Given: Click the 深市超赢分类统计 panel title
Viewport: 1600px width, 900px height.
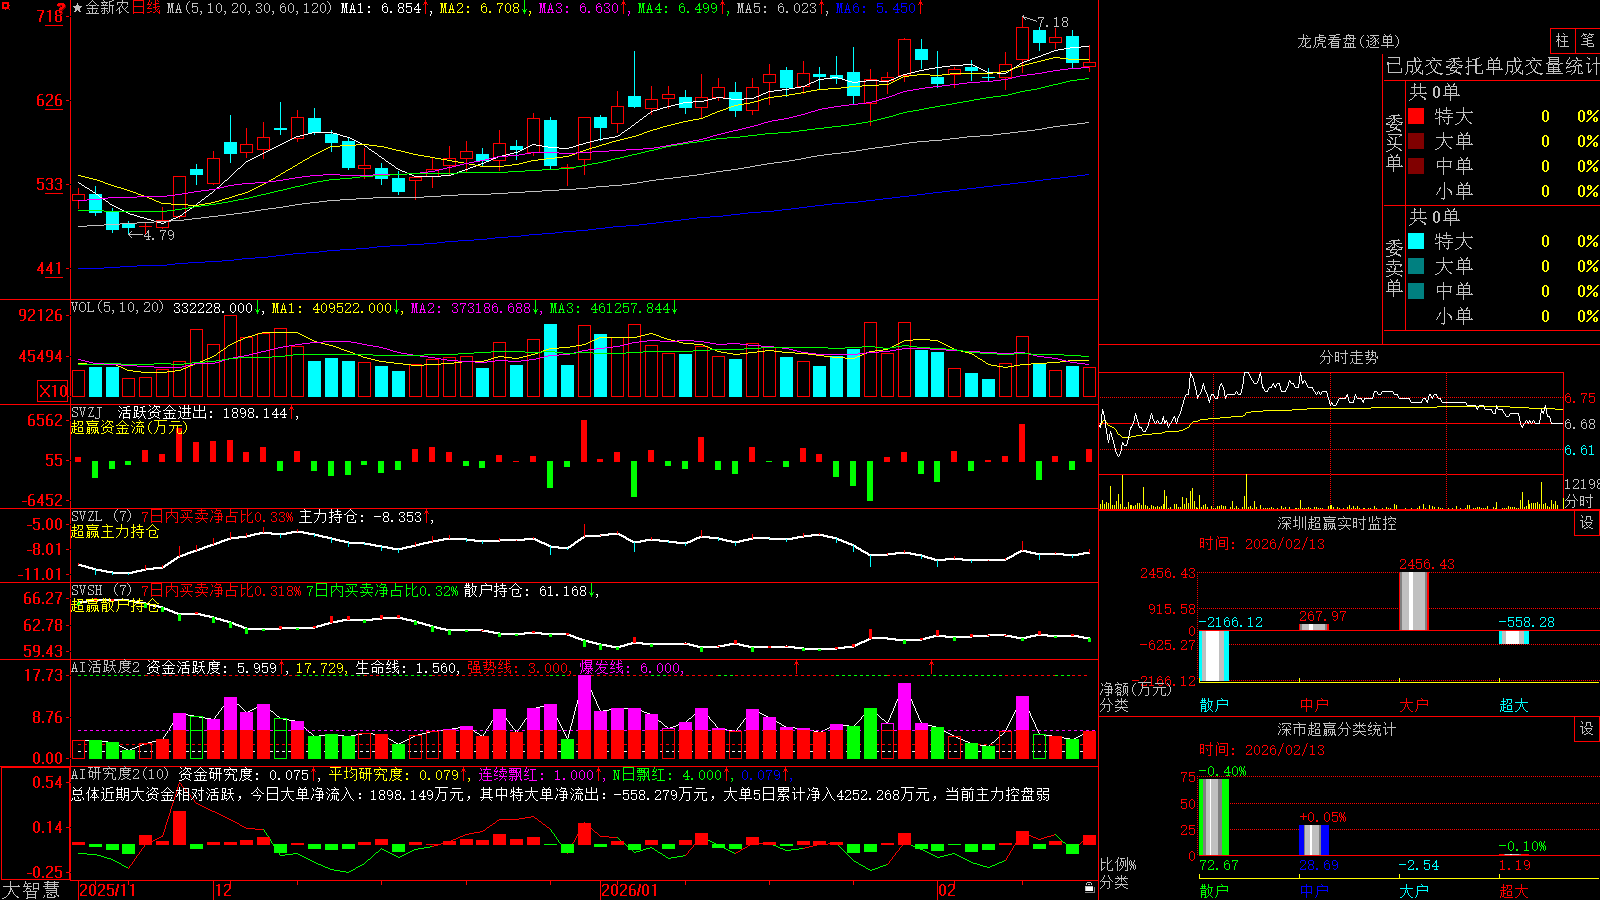Looking at the screenshot, I should pos(1336,729).
